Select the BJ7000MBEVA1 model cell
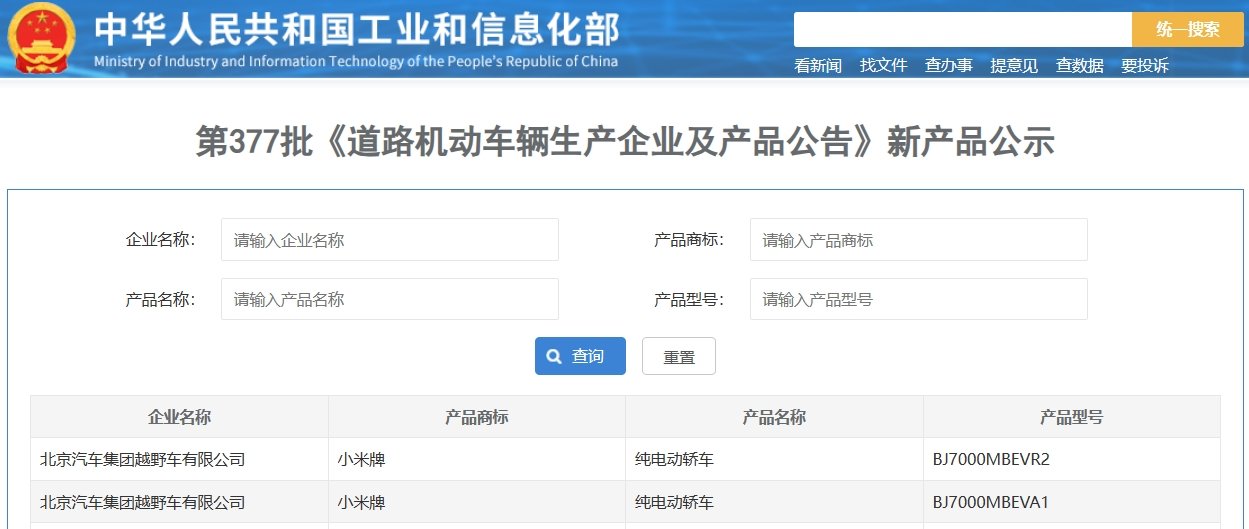This screenshot has height=529, width=1249. pyautogui.click(x=1072, y=502)
